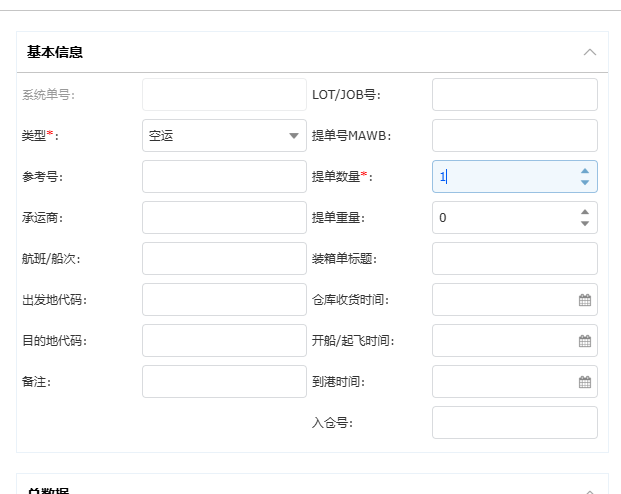Click the 装箱单标题 text field

tap(514, 259)
